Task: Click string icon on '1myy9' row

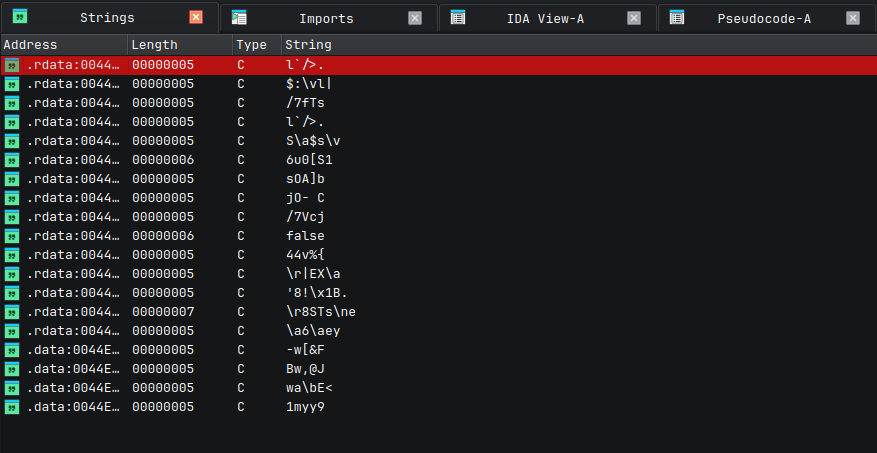Action: tap(12, 408)
